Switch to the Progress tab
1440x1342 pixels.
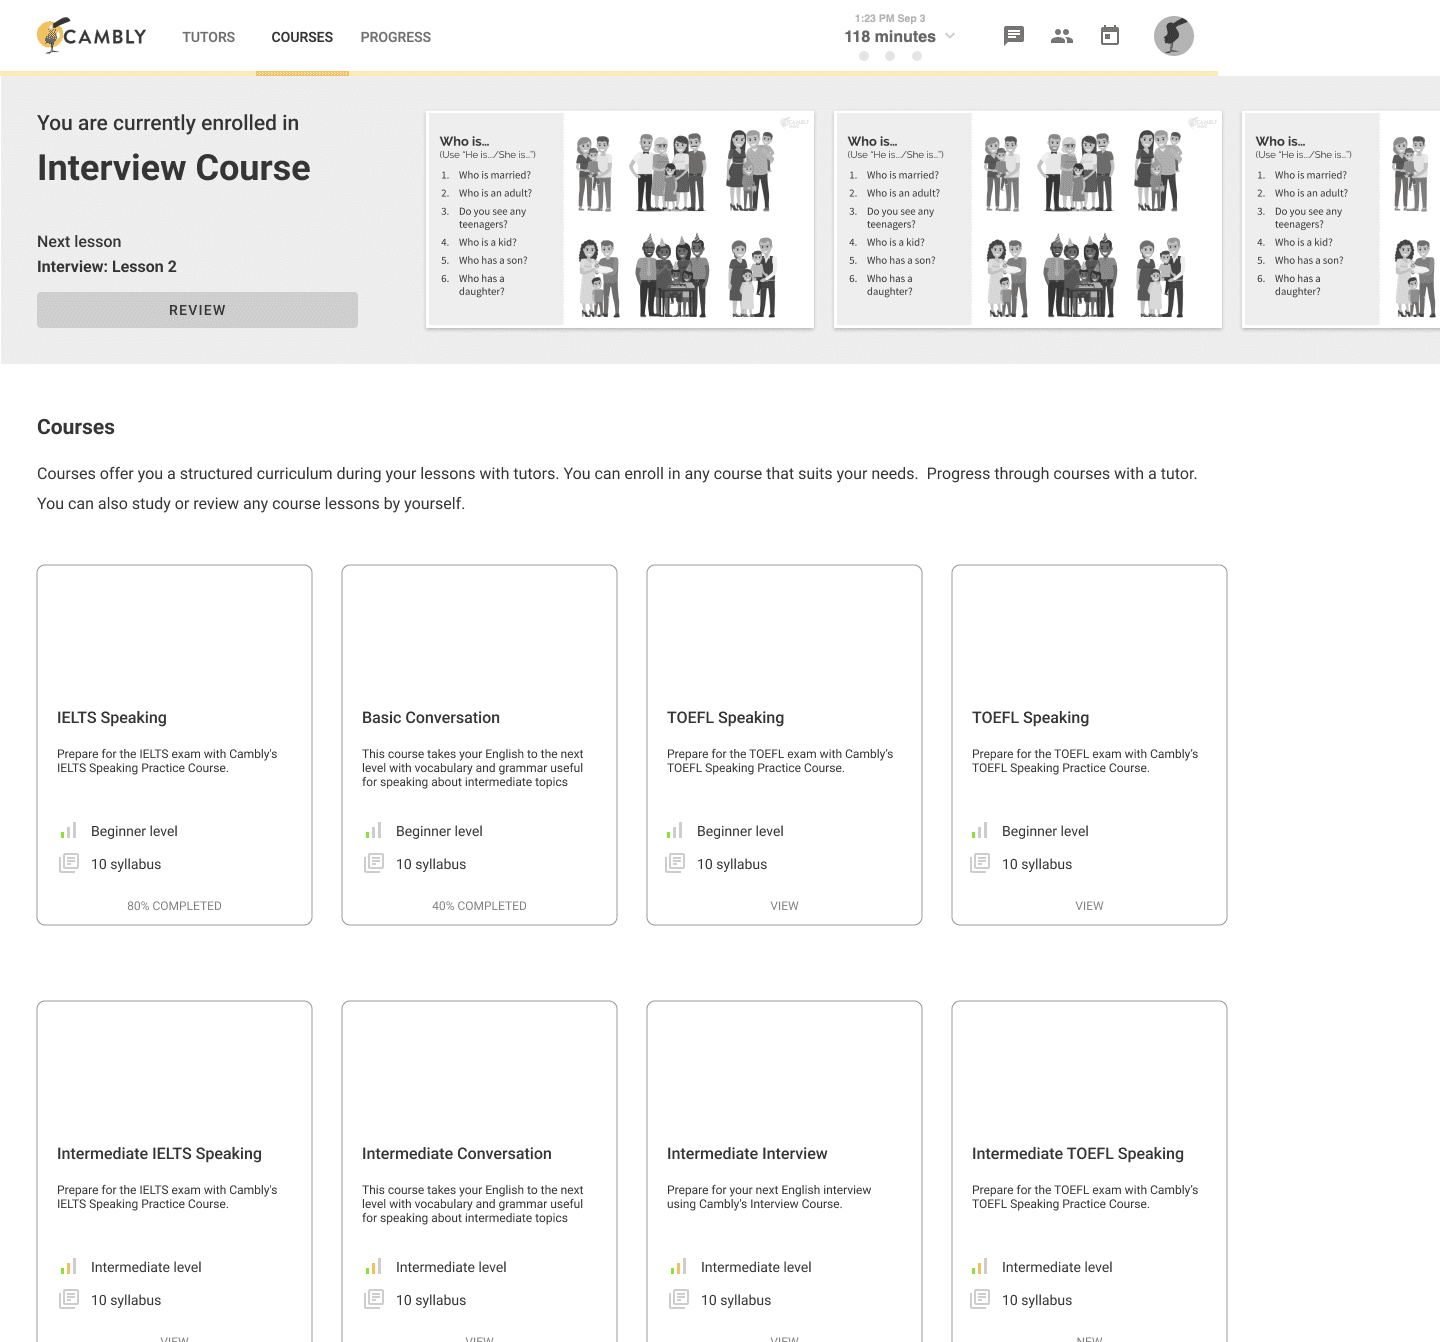click(x=396, y=37)
